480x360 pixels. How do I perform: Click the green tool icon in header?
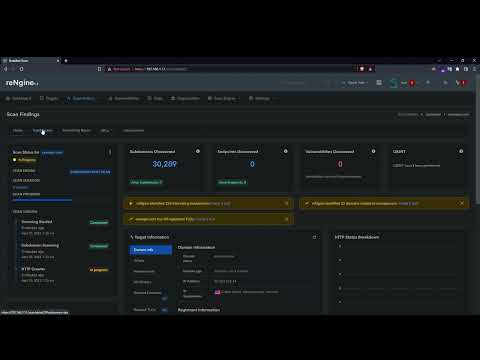(x=393, y=83)
